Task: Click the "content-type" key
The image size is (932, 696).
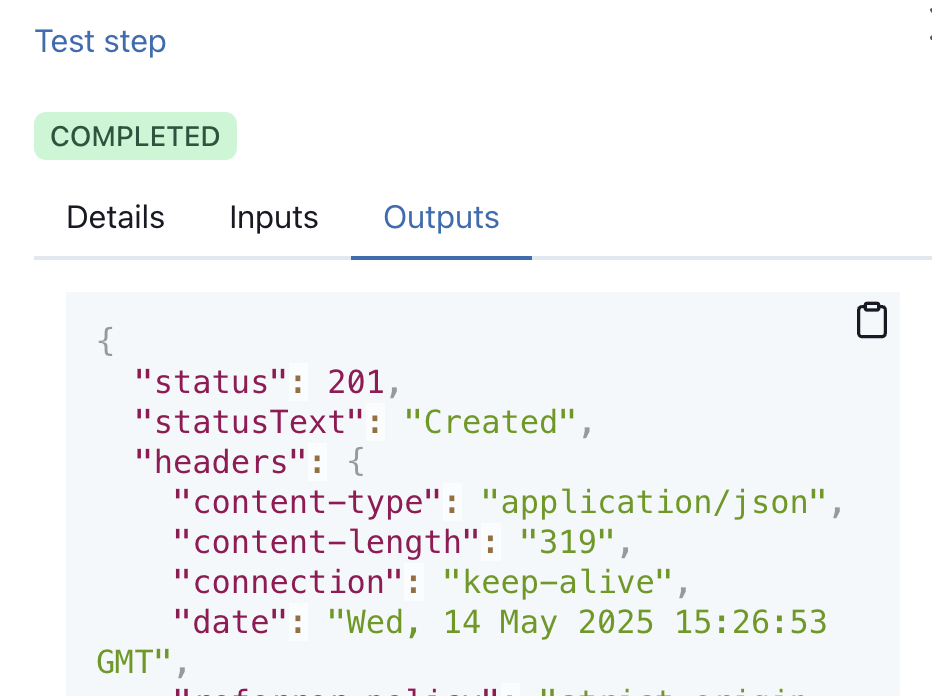Action: 307,502
